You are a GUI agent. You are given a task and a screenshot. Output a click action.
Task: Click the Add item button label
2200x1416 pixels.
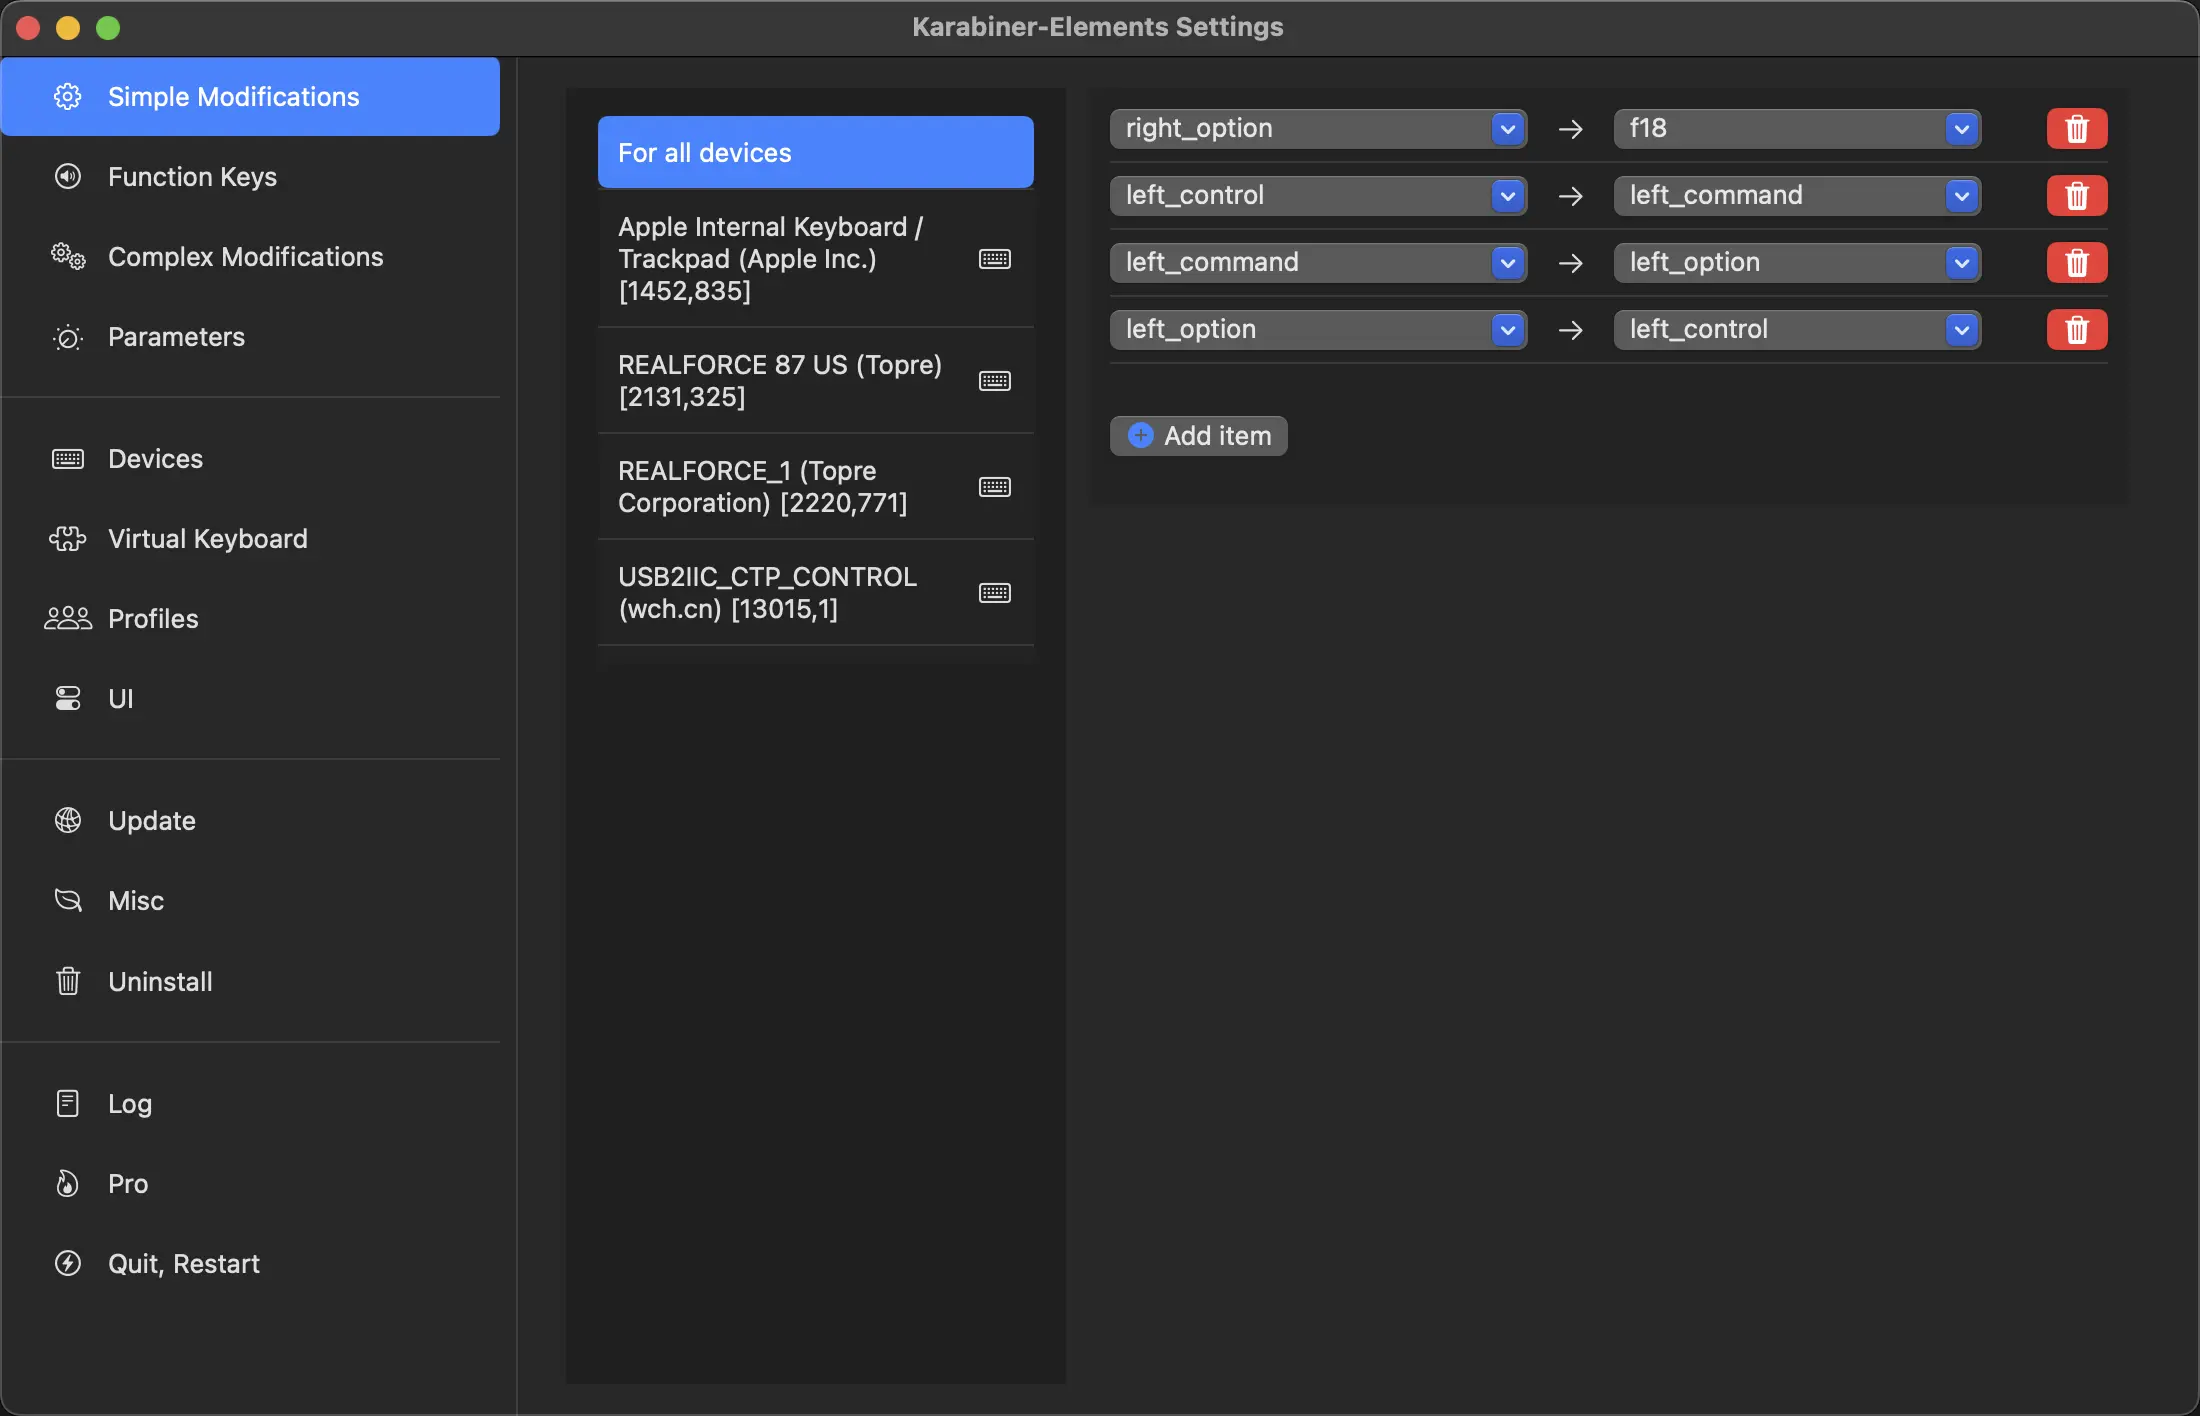point(1217,436)
